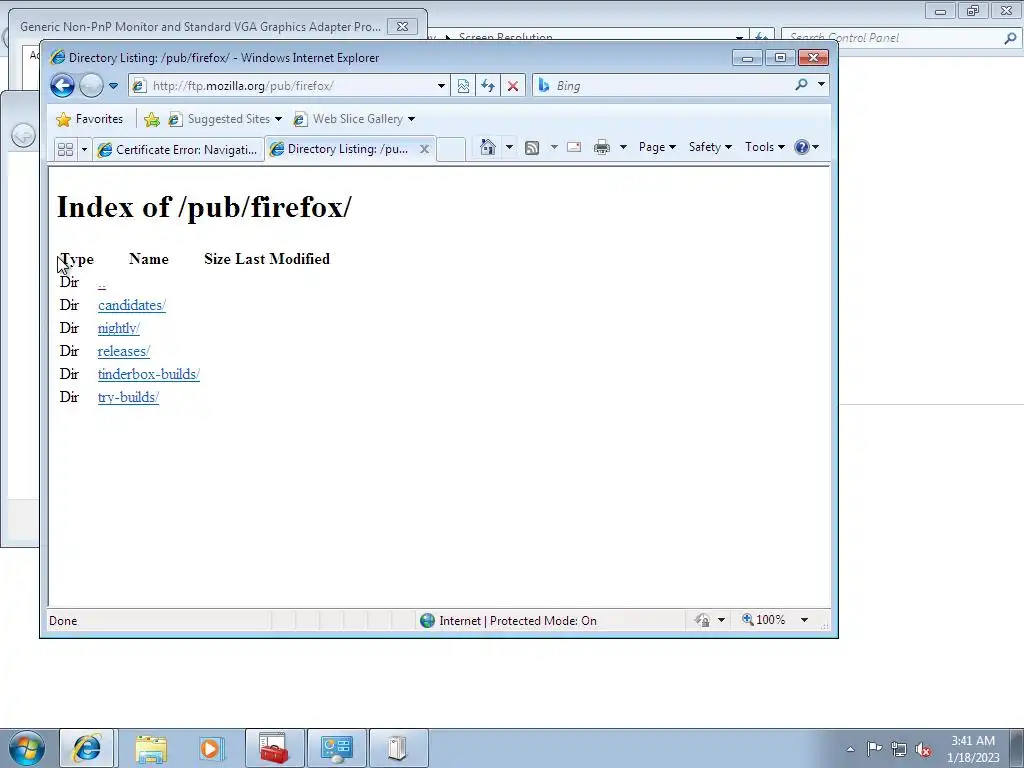Image resolution: width=1024 pixels, height=768 pixels.
Task: Open Action Center flag tray icon
Action: 874,748
